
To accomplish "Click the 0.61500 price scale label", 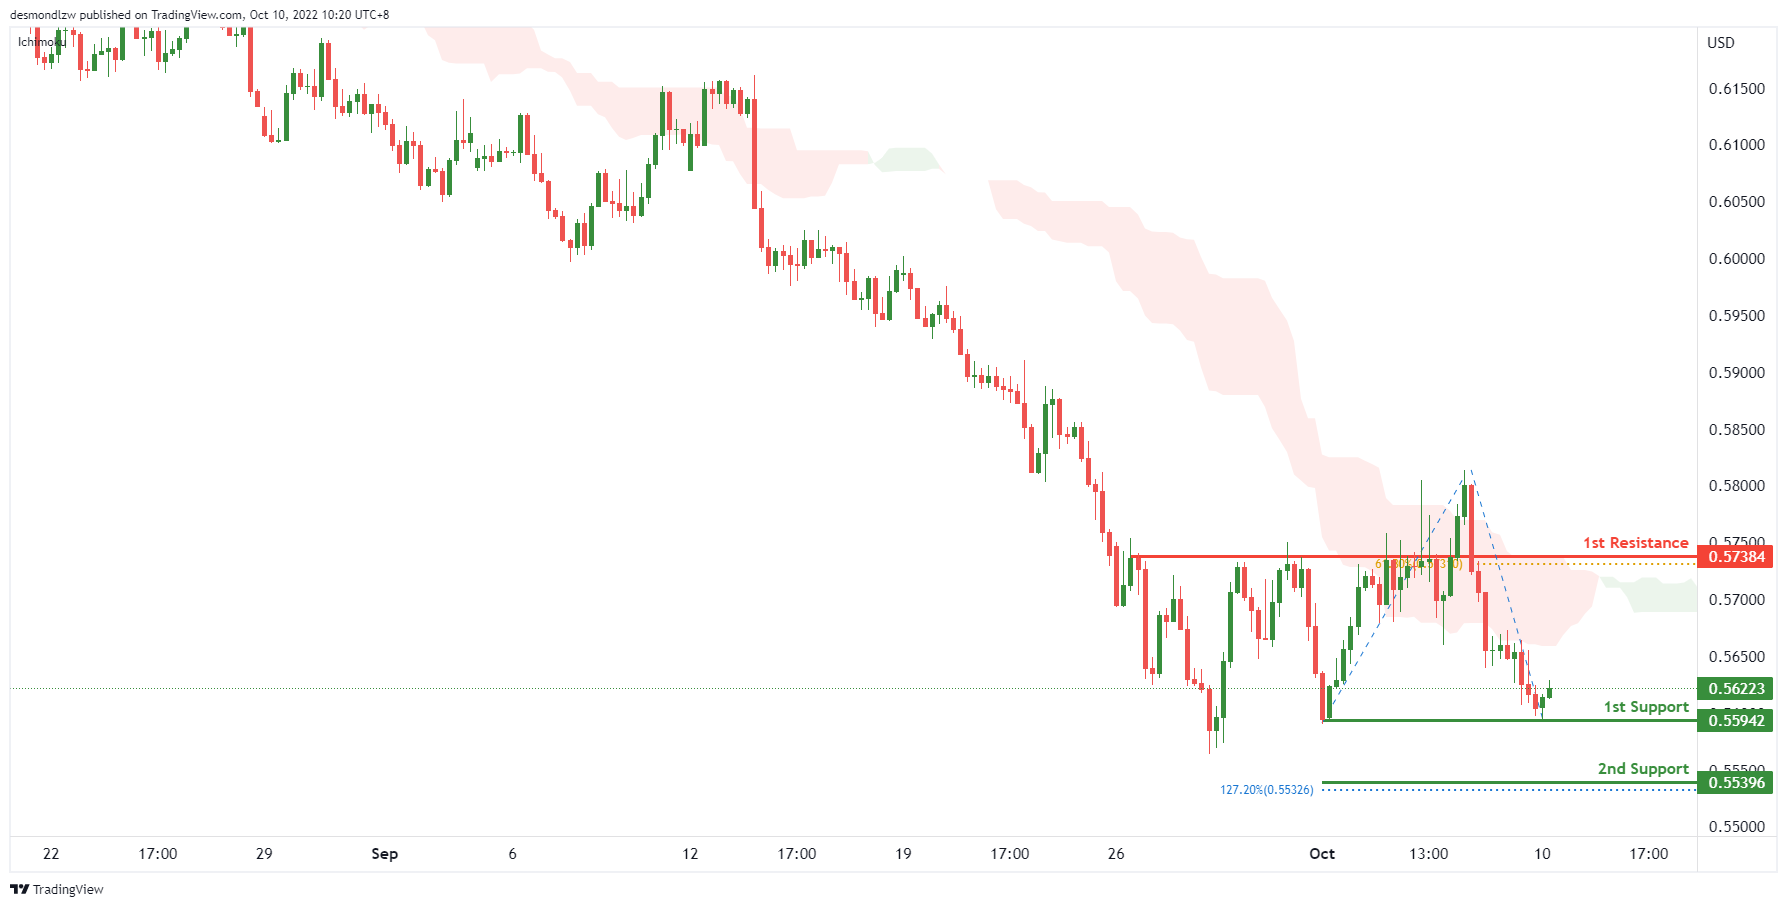I will click(x=1736, y=89).
